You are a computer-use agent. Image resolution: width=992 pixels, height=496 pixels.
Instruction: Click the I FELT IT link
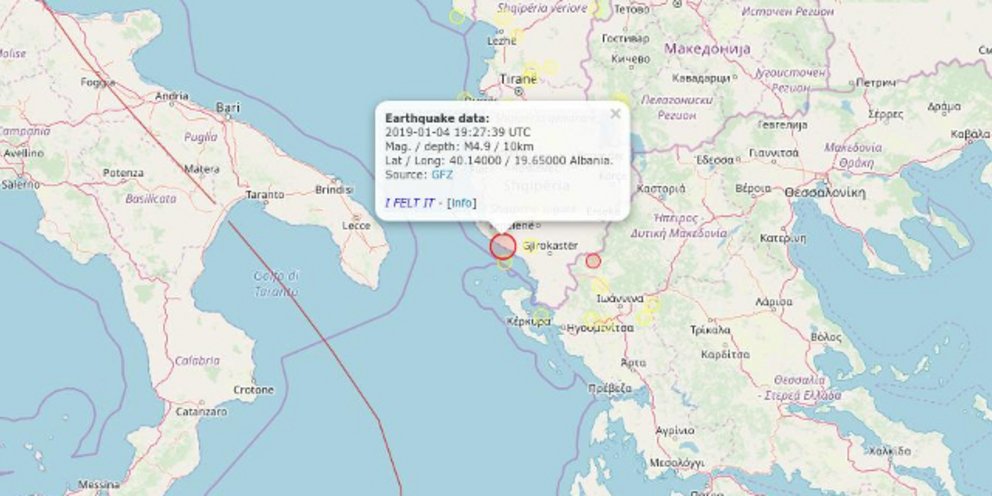coord(409,203)
